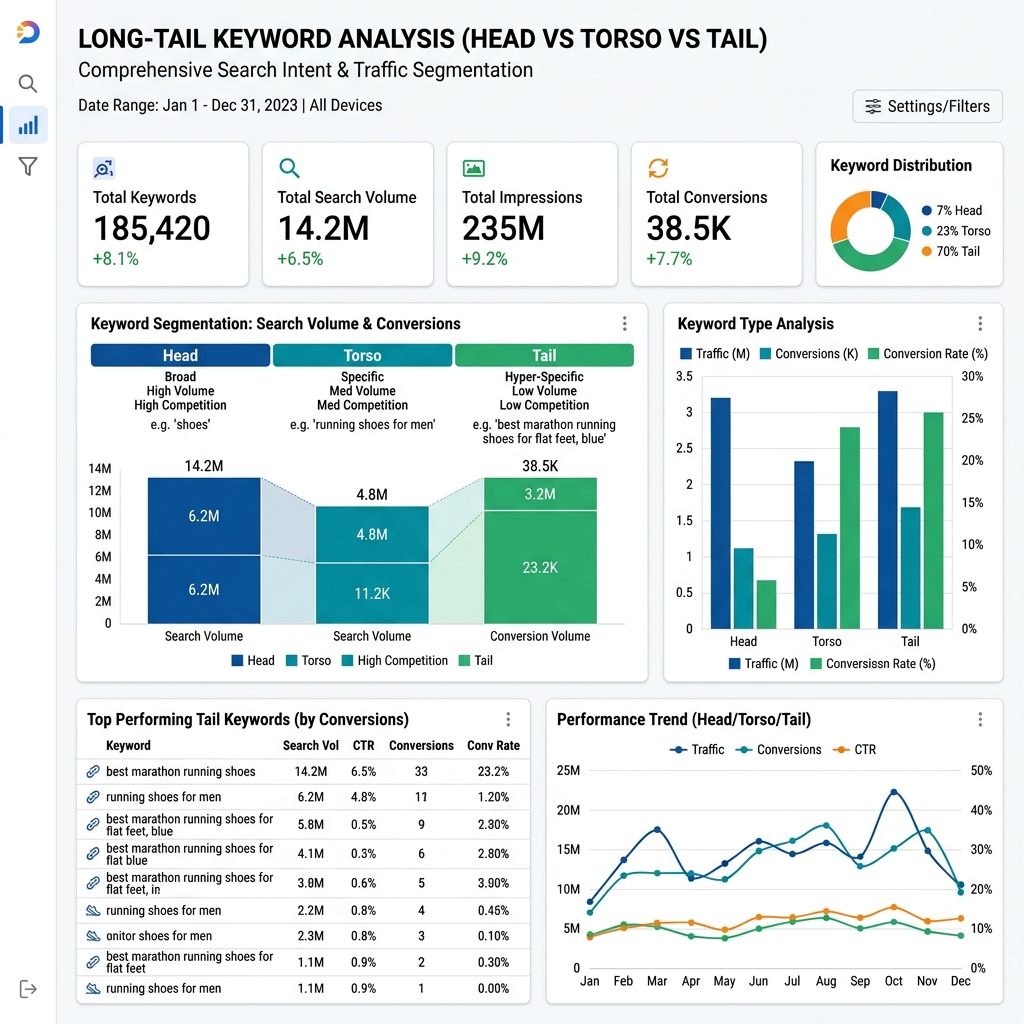Click the Total Impressions image icon
The width and height of the screenshot is (1024, 1024).
point(473,168)
